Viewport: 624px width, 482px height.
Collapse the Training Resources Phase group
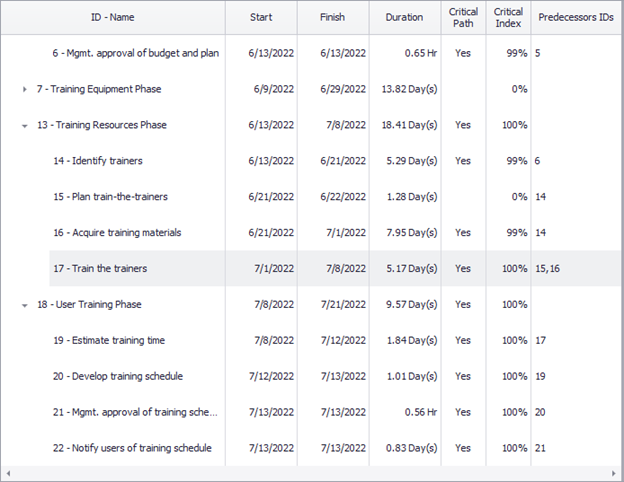point(25,125)
